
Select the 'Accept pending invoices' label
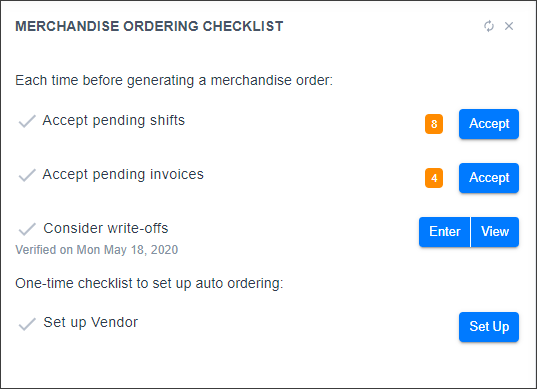[123, 175]
